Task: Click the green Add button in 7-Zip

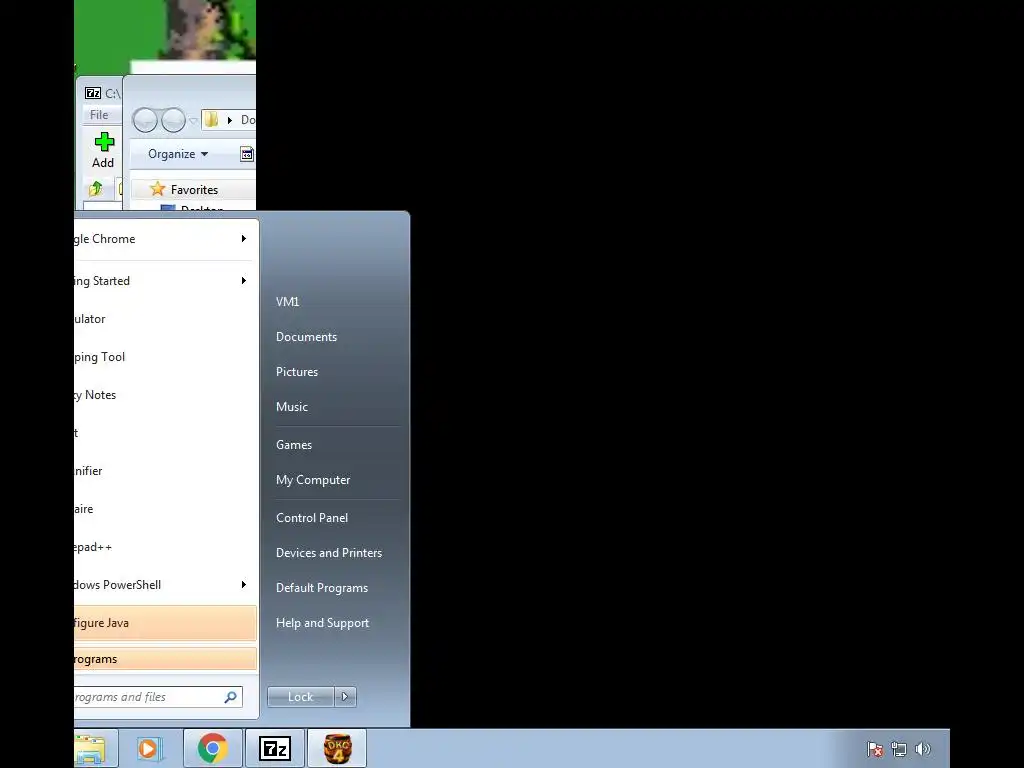Action: pyautogui.click(x=103, y=150)
